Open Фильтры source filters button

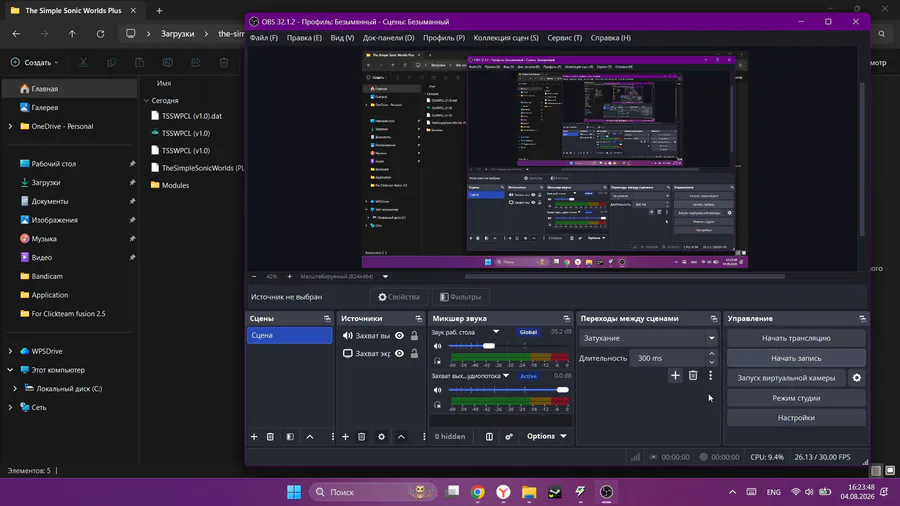[x=460, y=297]
